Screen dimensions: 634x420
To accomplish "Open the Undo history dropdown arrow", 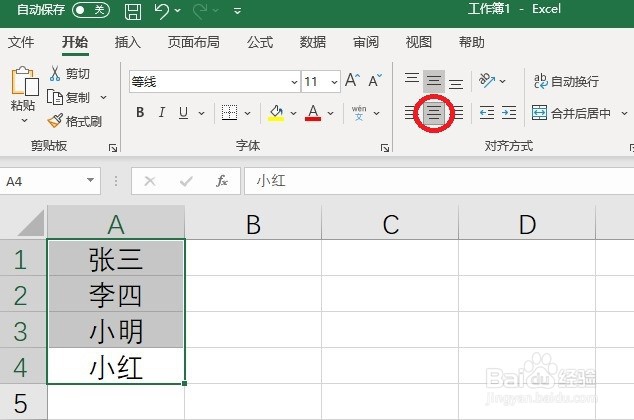I will pyautogui.click(x=178, y=11).
